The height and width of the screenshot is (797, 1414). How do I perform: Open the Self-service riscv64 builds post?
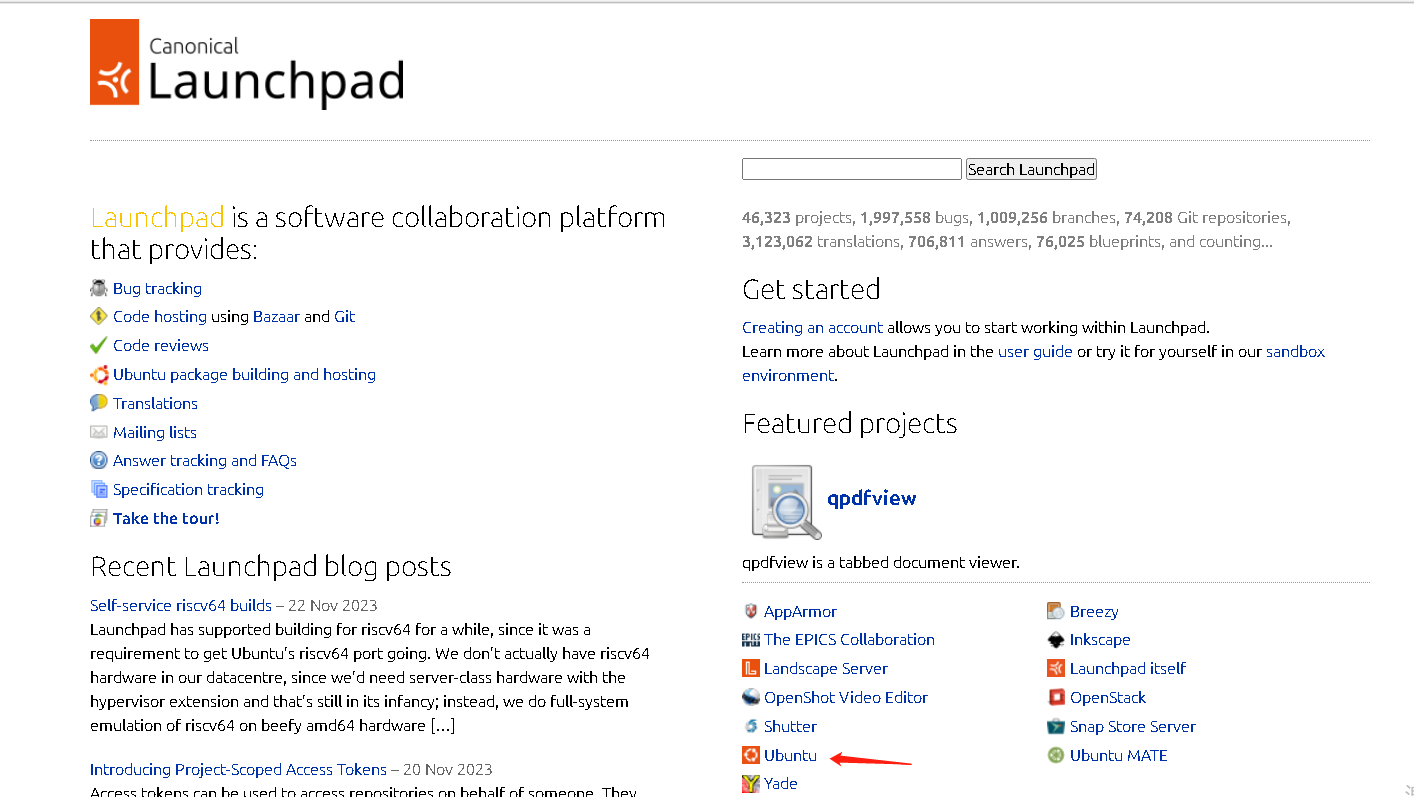181,605
